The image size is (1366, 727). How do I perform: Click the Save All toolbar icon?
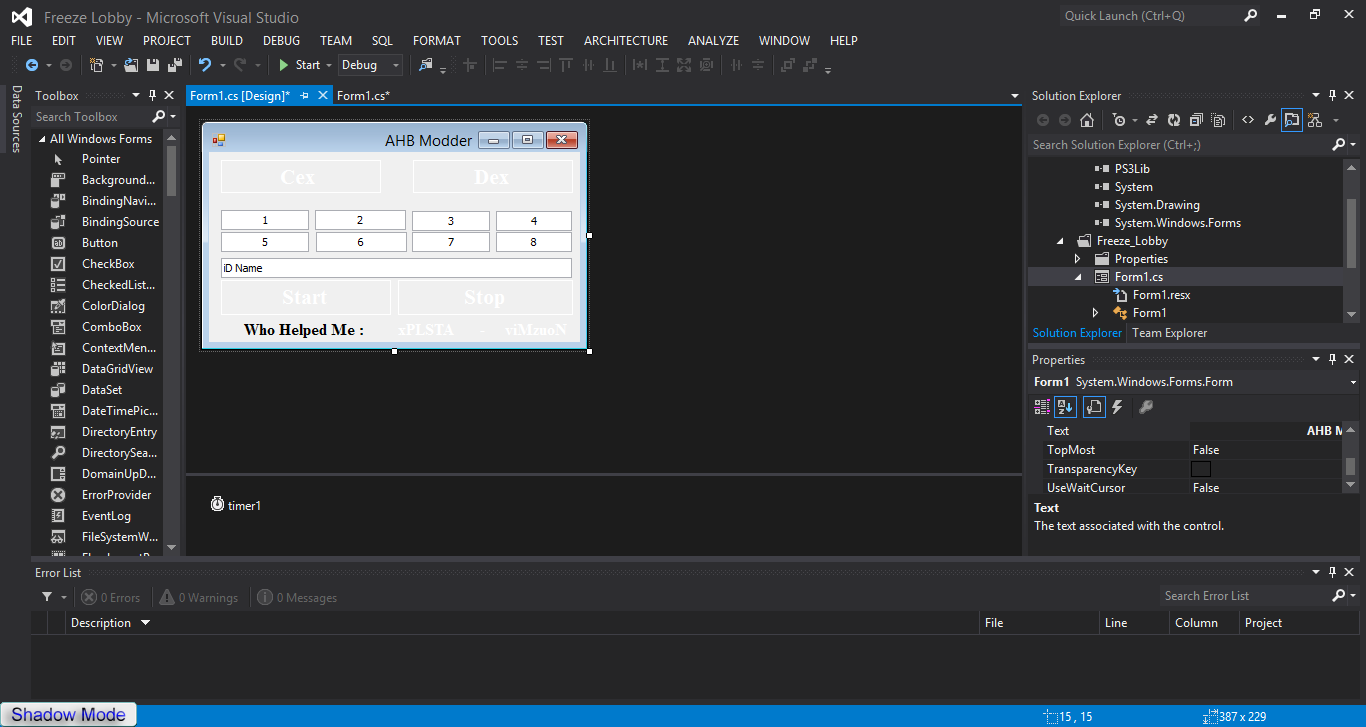175,65
